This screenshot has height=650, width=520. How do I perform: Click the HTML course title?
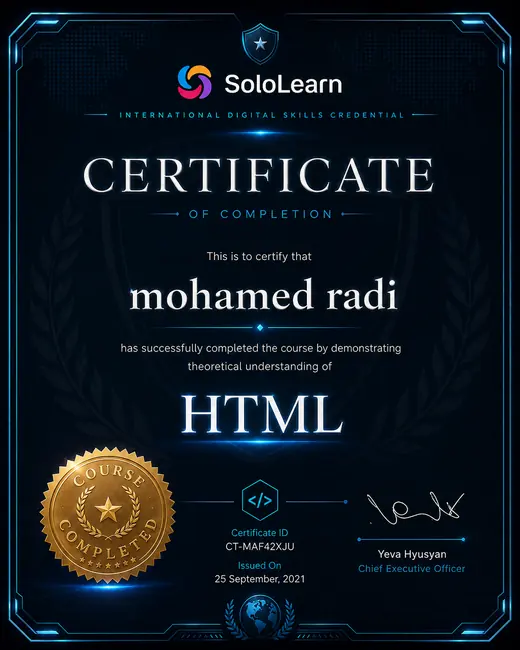coord(263,414)
